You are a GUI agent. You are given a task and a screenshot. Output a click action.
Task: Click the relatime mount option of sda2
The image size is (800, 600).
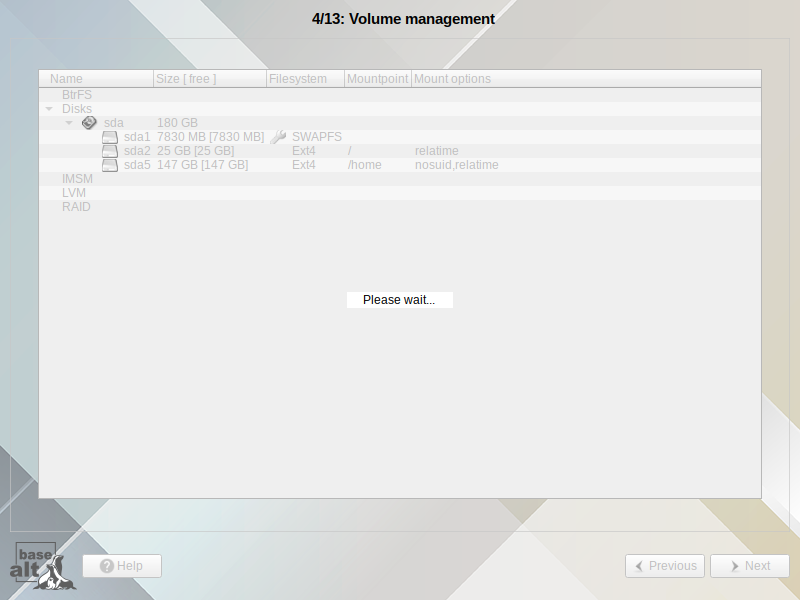pyautogui.click(x=437, y=151)
